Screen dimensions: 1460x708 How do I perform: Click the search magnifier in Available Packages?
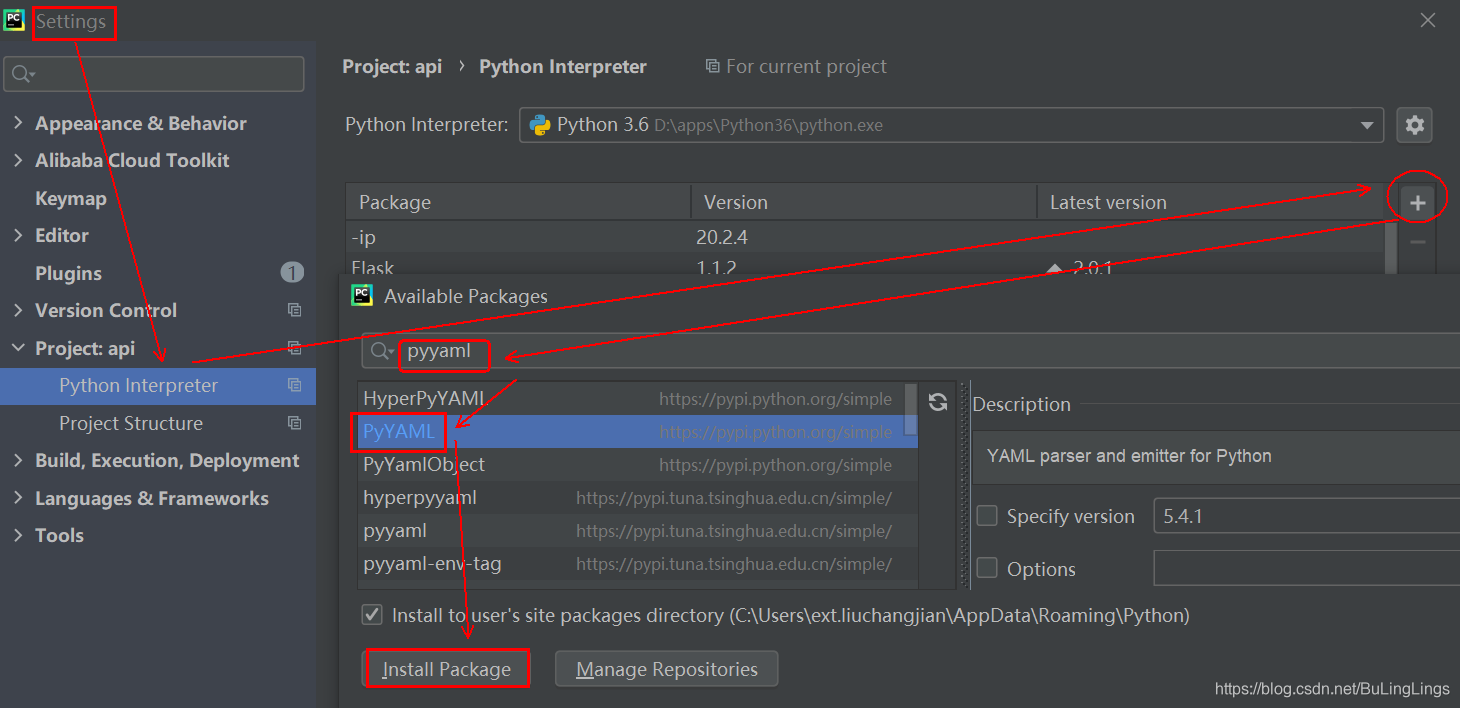(382, 351)
